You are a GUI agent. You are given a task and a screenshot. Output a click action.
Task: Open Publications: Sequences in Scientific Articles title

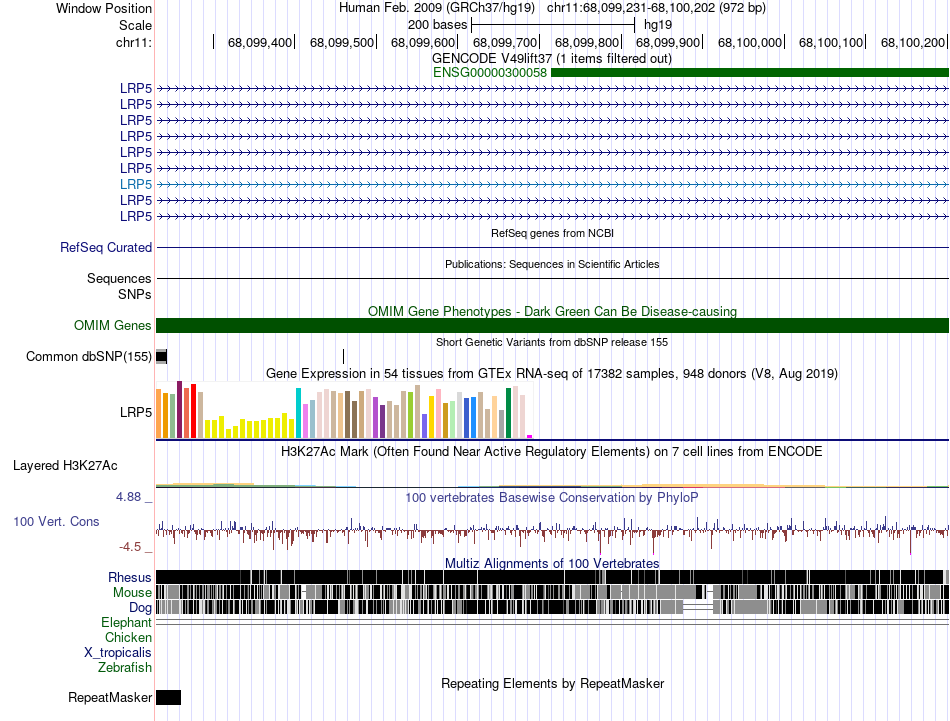(552, 264)
